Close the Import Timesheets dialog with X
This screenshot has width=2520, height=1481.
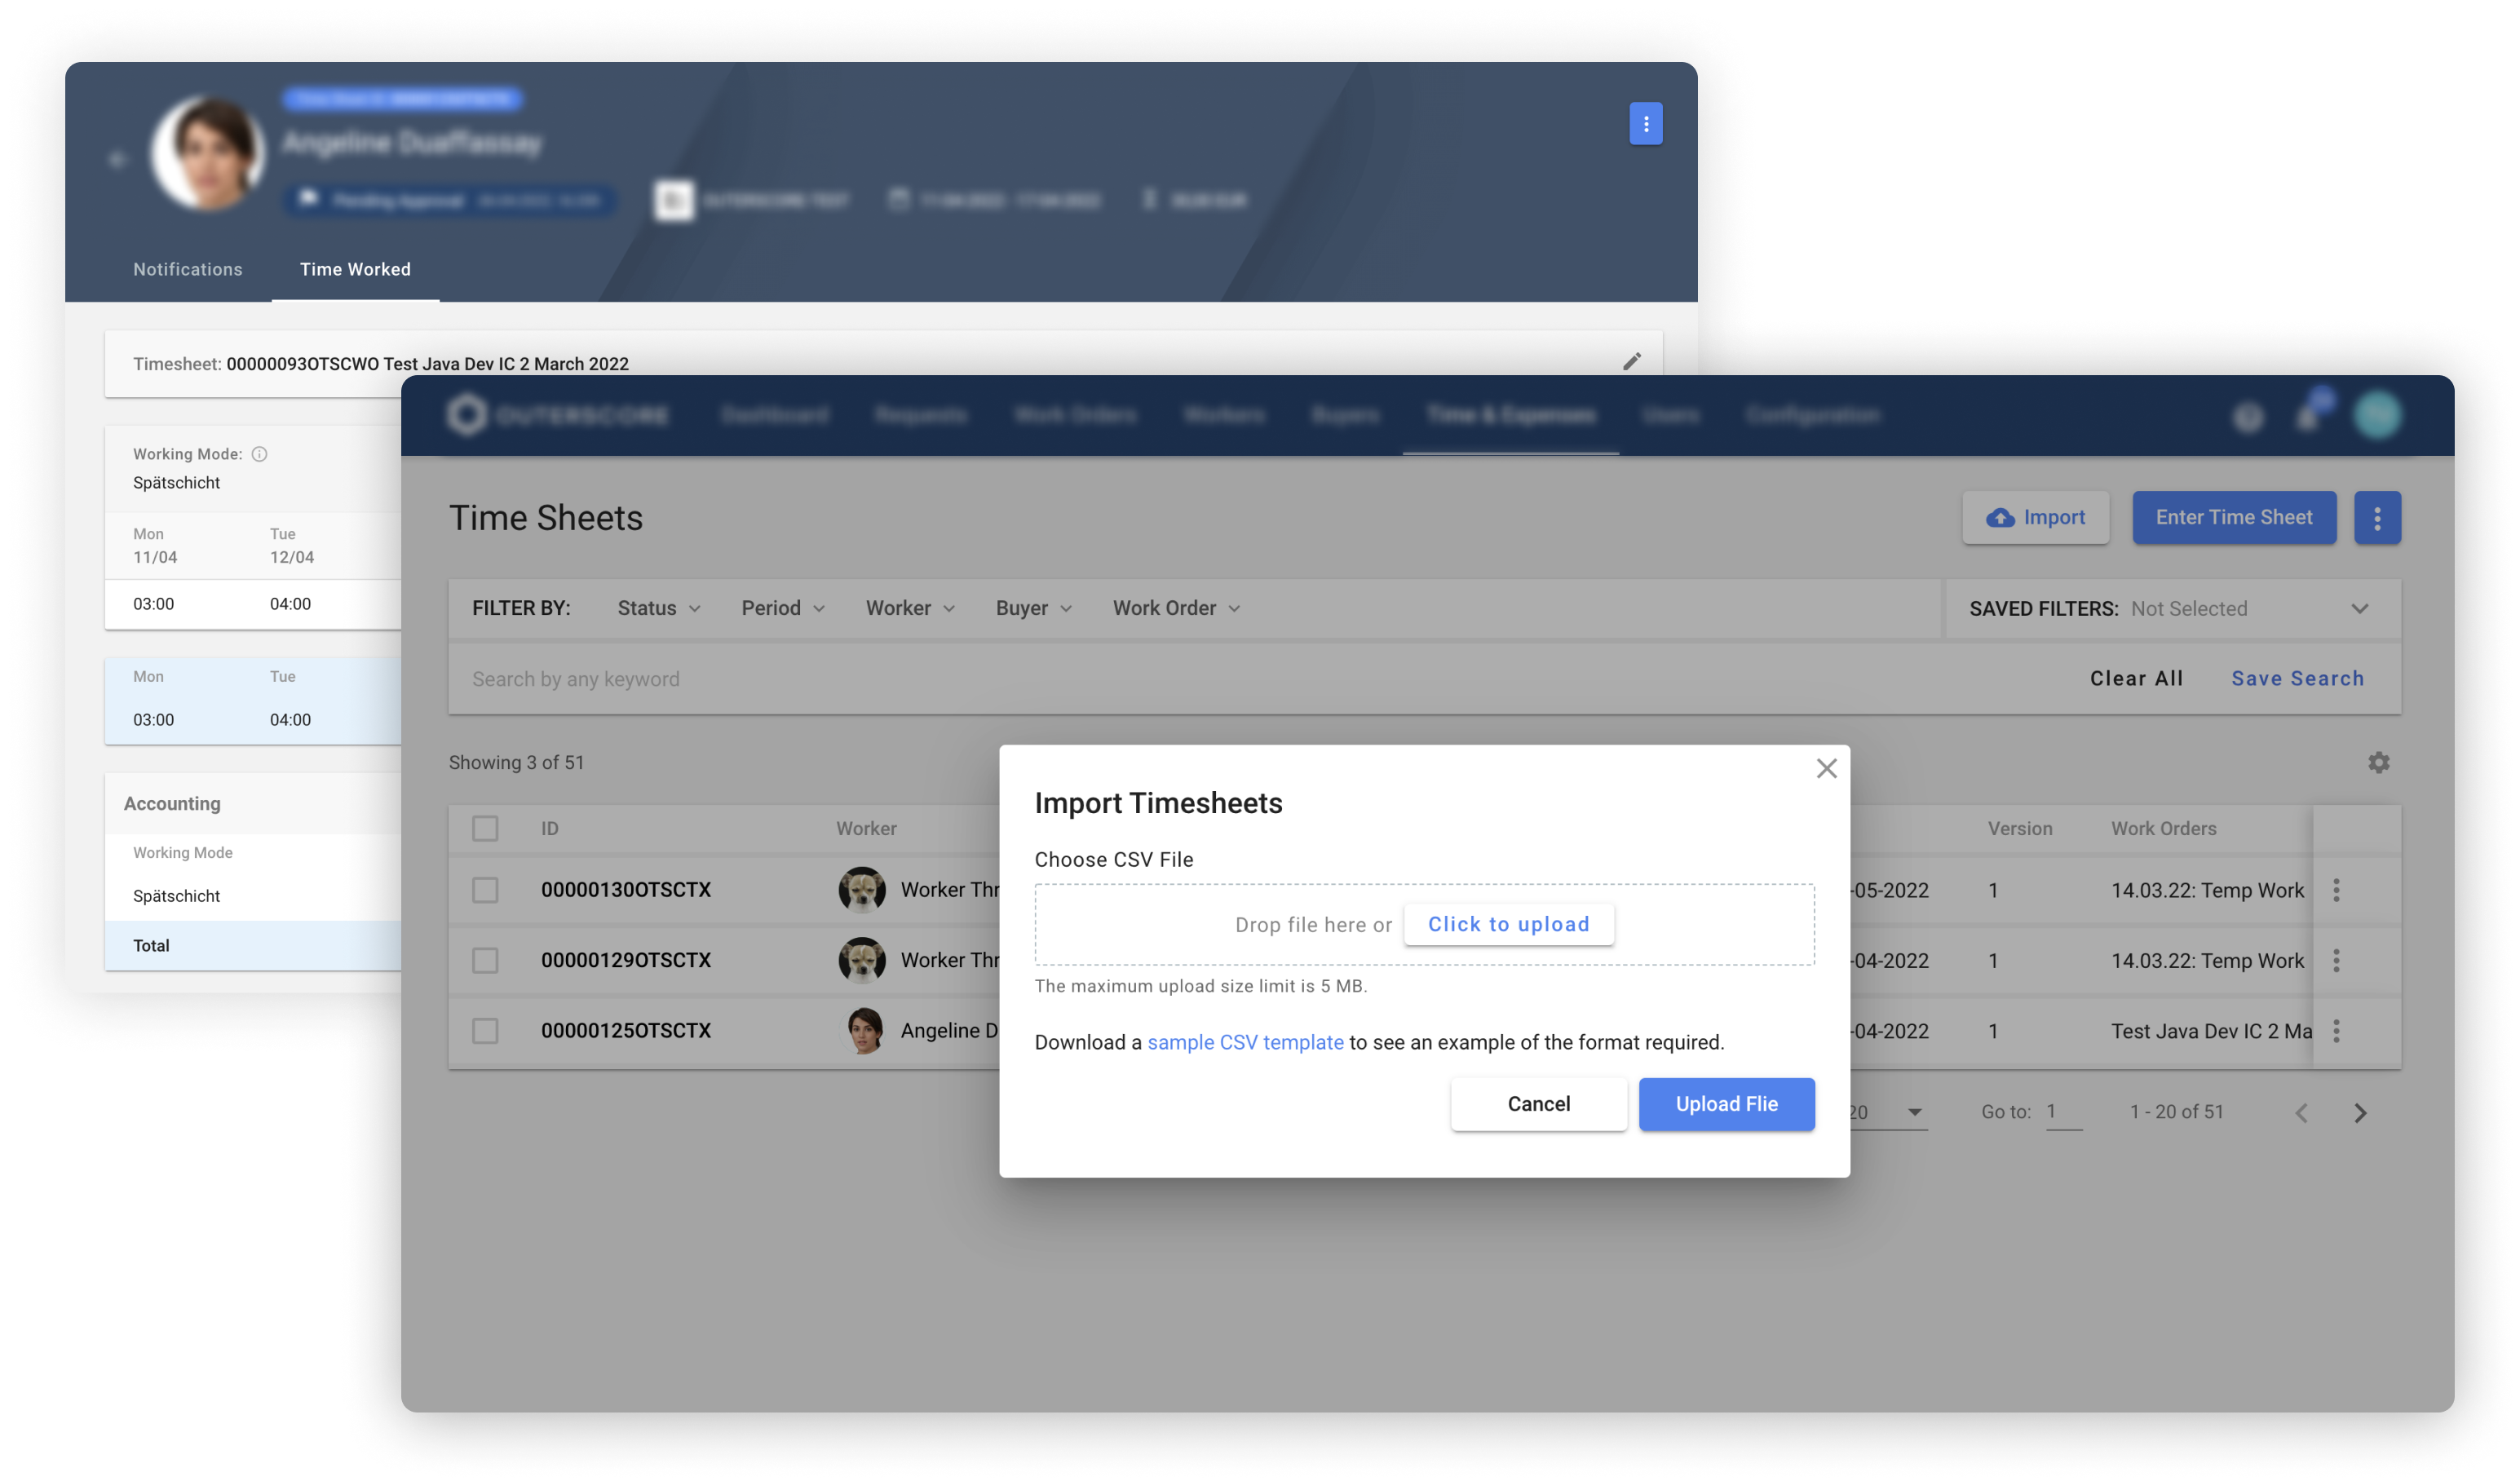(1826, 768)
